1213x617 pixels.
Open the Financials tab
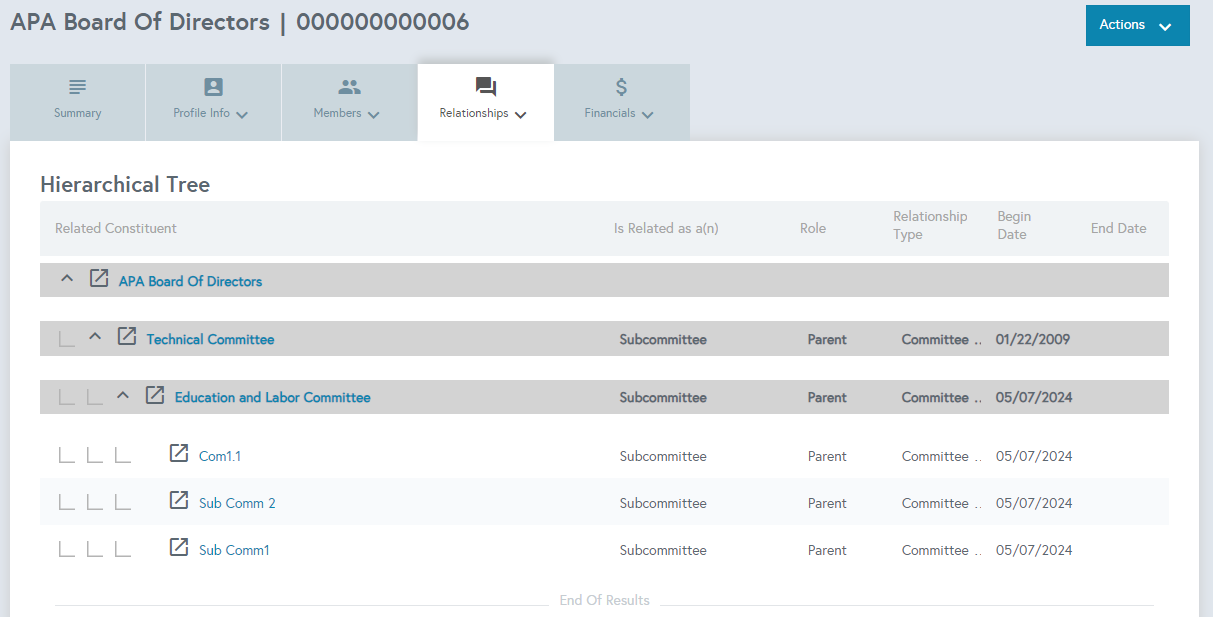pos(621,102)
